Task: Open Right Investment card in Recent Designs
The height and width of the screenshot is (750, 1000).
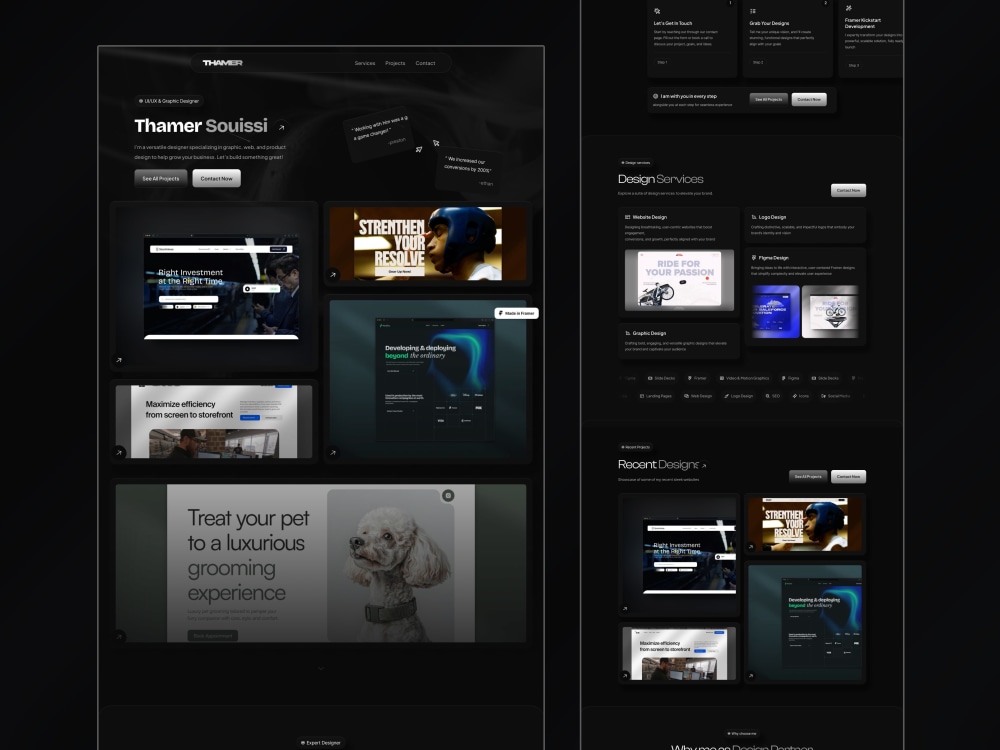Action: coord(679,554)
